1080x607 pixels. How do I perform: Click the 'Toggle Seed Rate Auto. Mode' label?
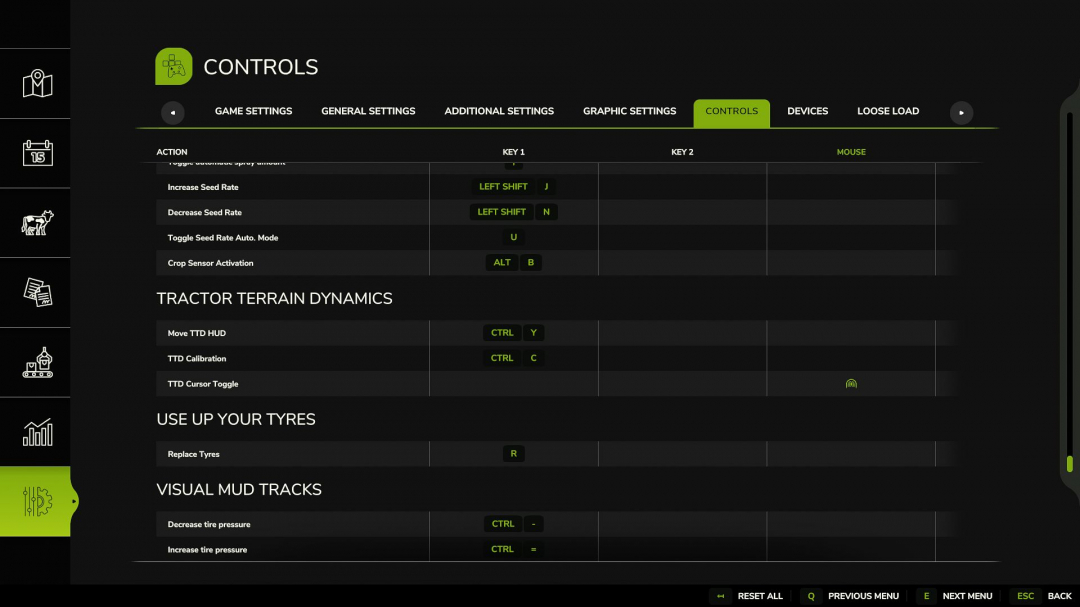[x=222, y=238]
